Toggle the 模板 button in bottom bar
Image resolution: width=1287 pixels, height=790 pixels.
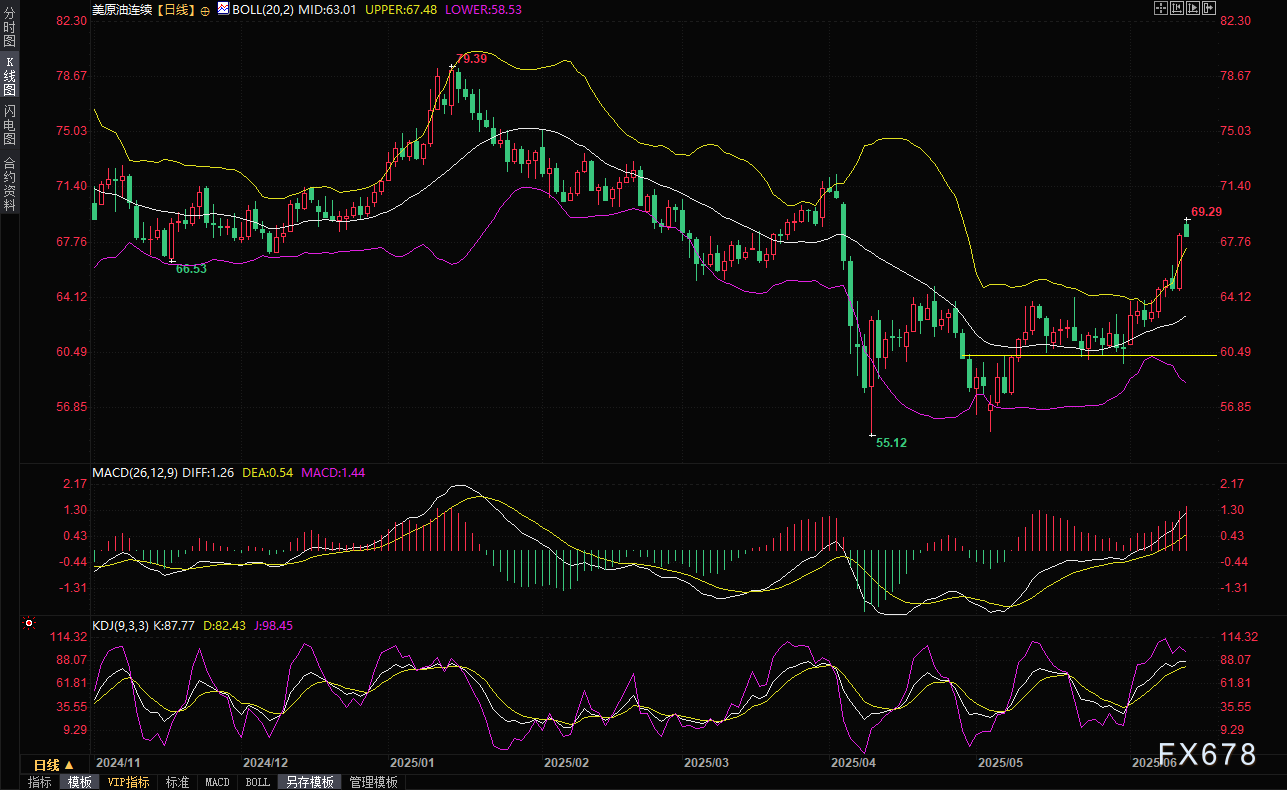click(x=80, y=782)
